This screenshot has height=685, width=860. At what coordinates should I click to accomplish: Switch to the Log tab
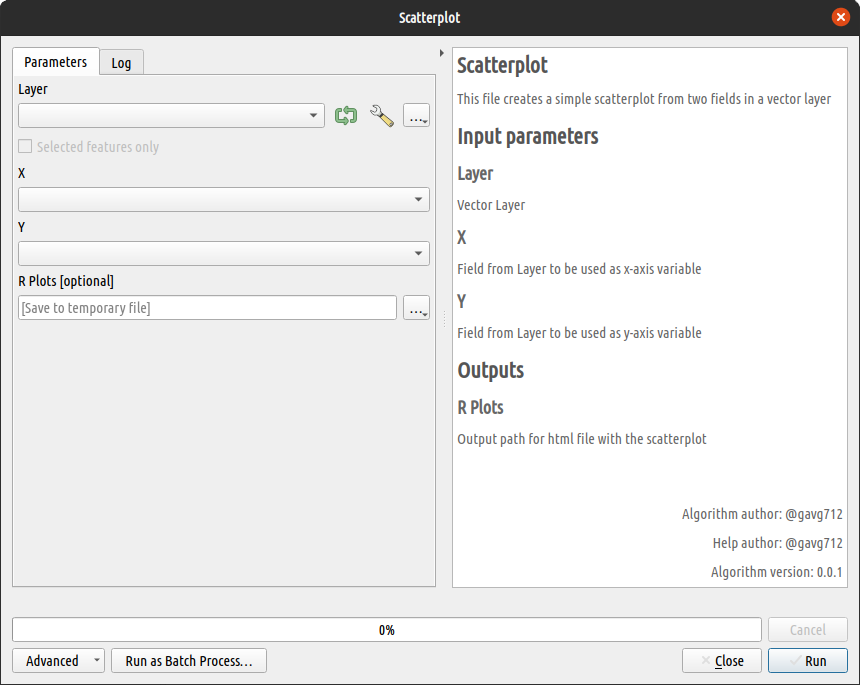coord(121,63)
